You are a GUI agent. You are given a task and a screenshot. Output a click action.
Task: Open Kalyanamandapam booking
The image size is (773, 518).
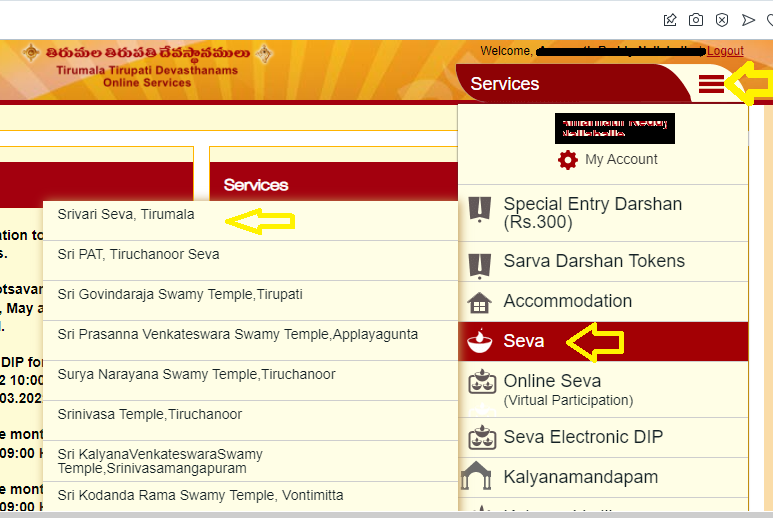603,477
